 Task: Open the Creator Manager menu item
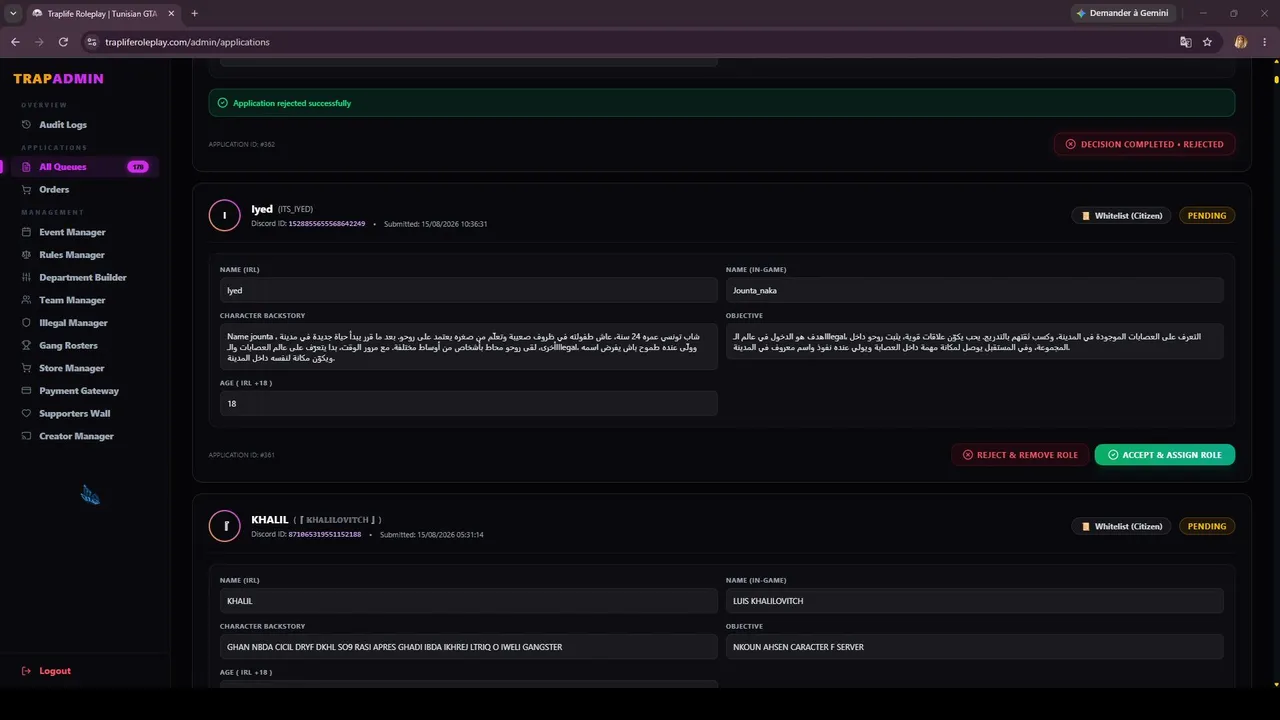(x=76, y=436)
